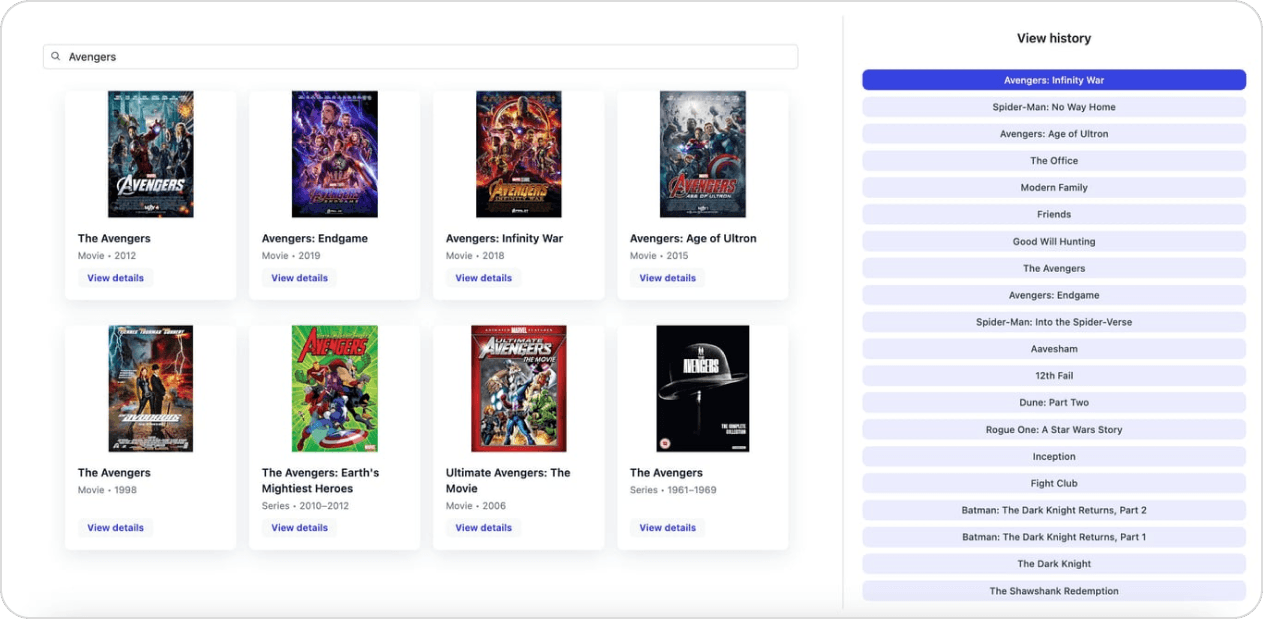The image size is (1263, 619).
Task: Click Batman: The Dark Knight Returns, Part 2
Action: click(1053, 510)
